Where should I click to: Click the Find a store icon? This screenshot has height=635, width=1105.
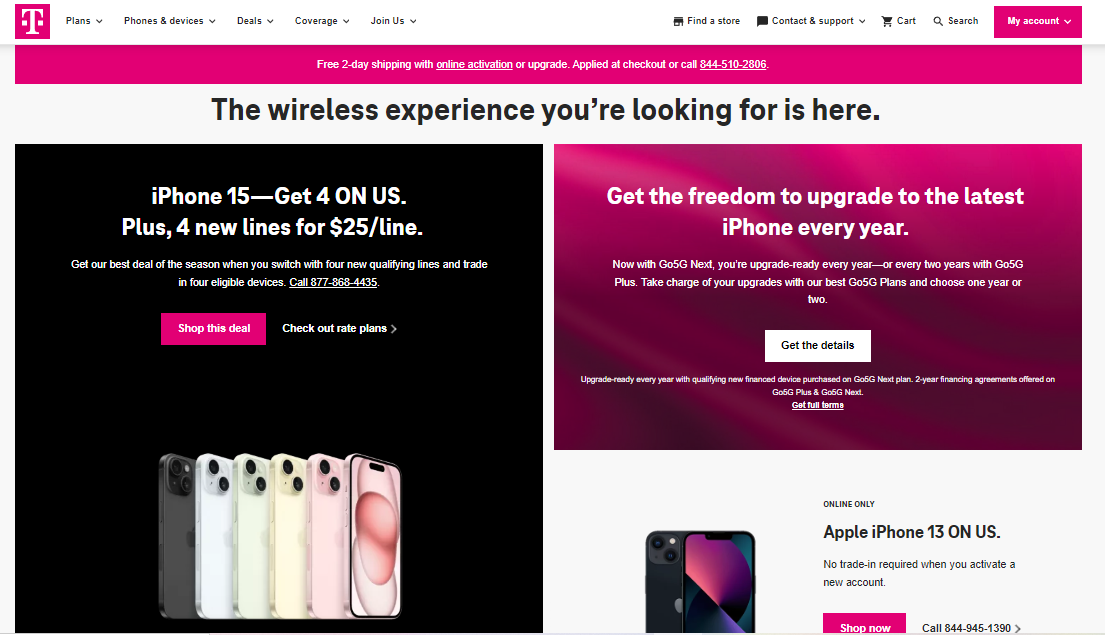tap(678, 20)
